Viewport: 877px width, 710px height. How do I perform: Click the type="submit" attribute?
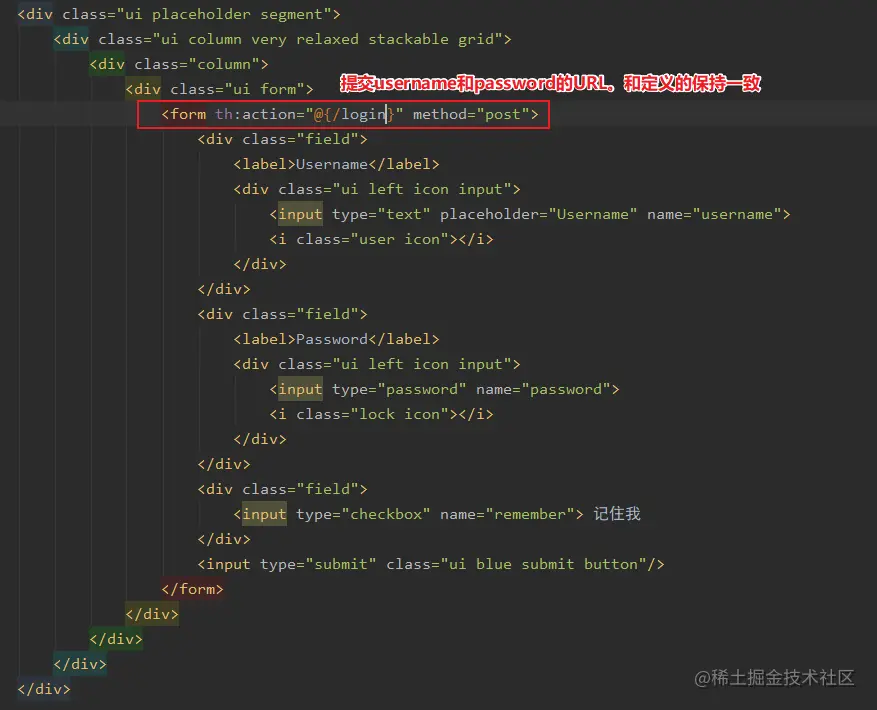318,565
